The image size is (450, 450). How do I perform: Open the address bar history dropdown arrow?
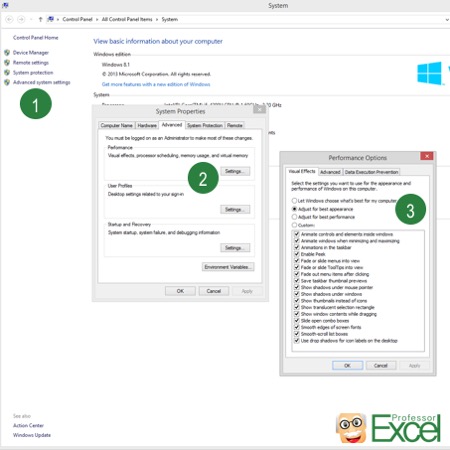(x=447, y=20)
